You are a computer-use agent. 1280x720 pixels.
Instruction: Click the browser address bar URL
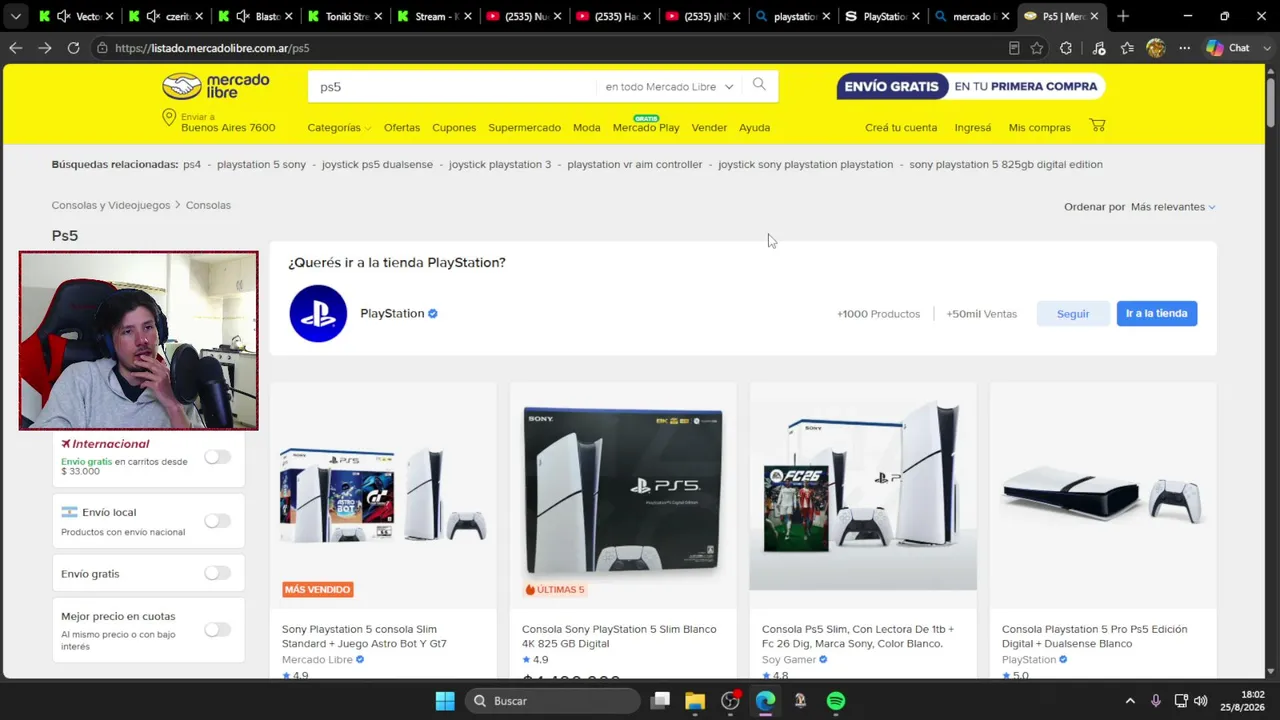coord(212,48)
